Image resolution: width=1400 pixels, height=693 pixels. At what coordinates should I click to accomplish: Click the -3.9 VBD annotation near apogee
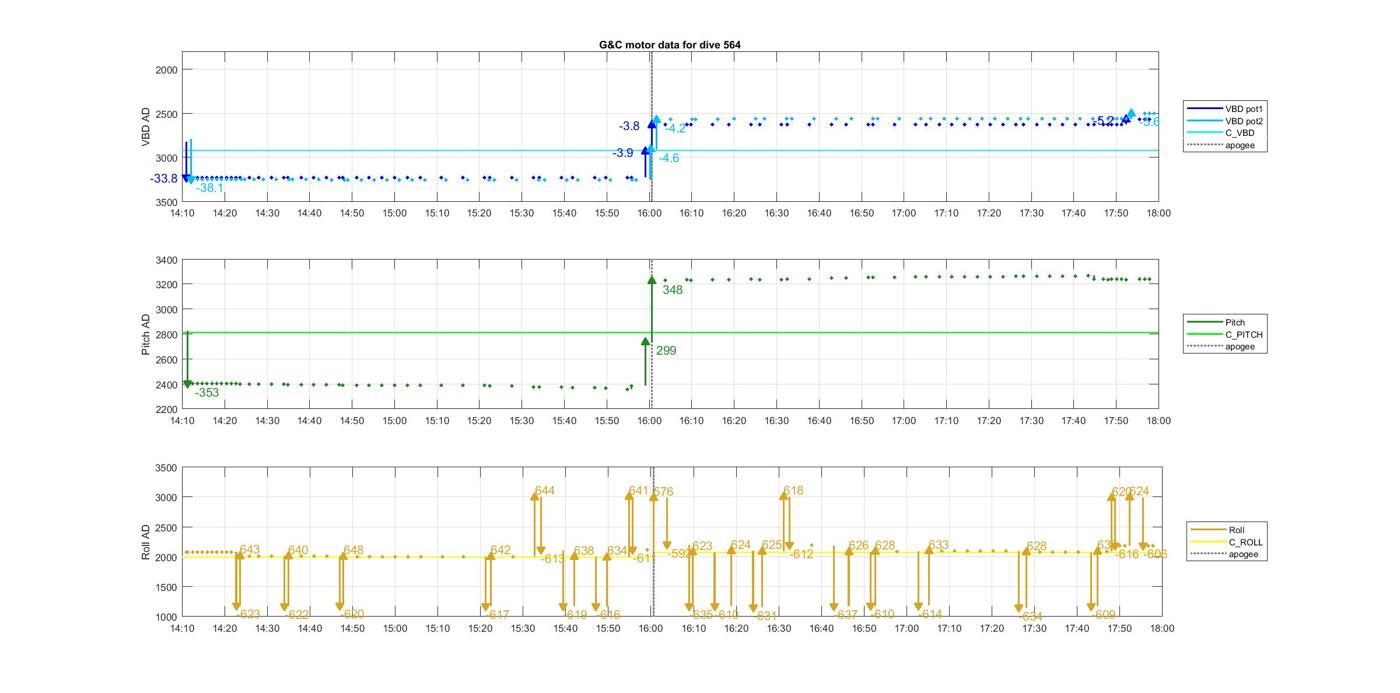click(623, 153)
